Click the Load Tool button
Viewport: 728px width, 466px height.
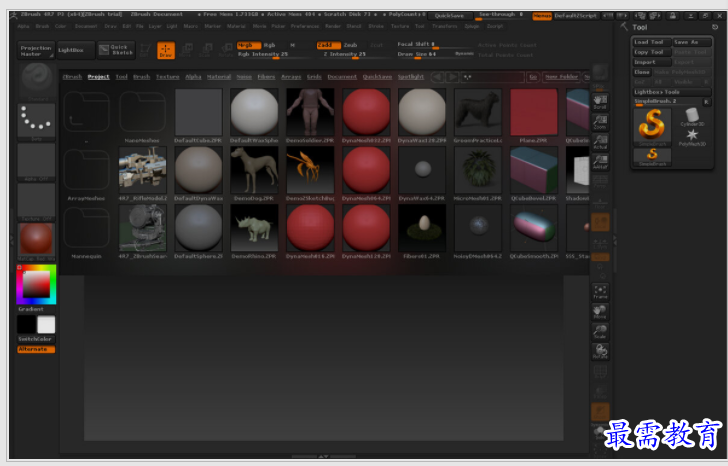(649, 42)
